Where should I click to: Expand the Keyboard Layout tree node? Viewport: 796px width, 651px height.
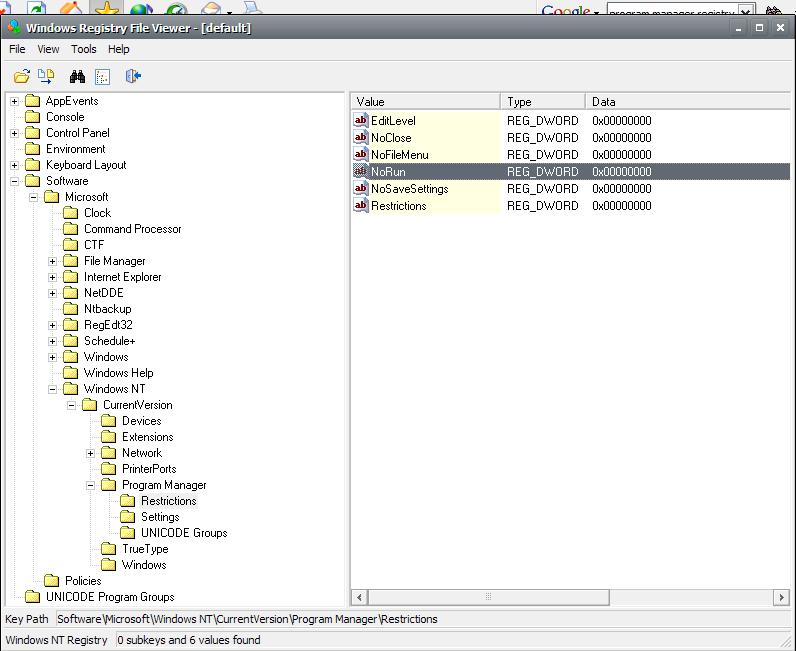coord(14,165)
